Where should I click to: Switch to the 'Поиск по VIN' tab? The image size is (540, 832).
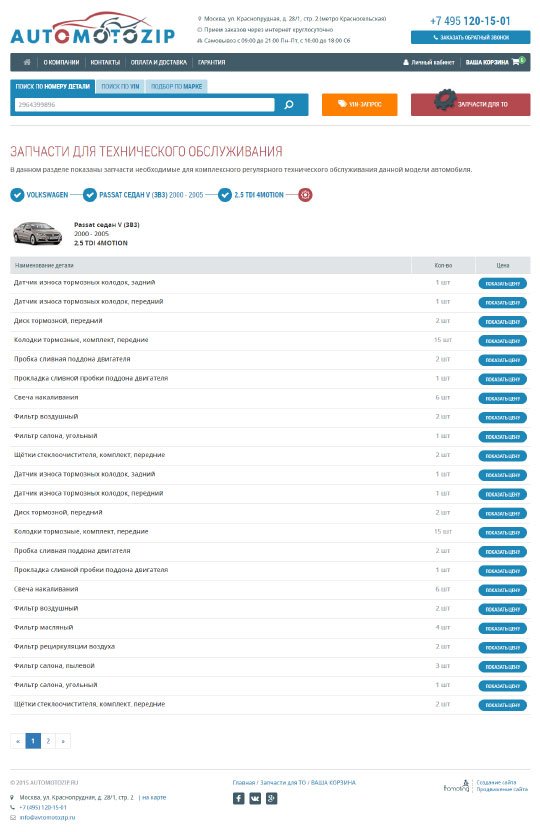click(x=120, y=86)
